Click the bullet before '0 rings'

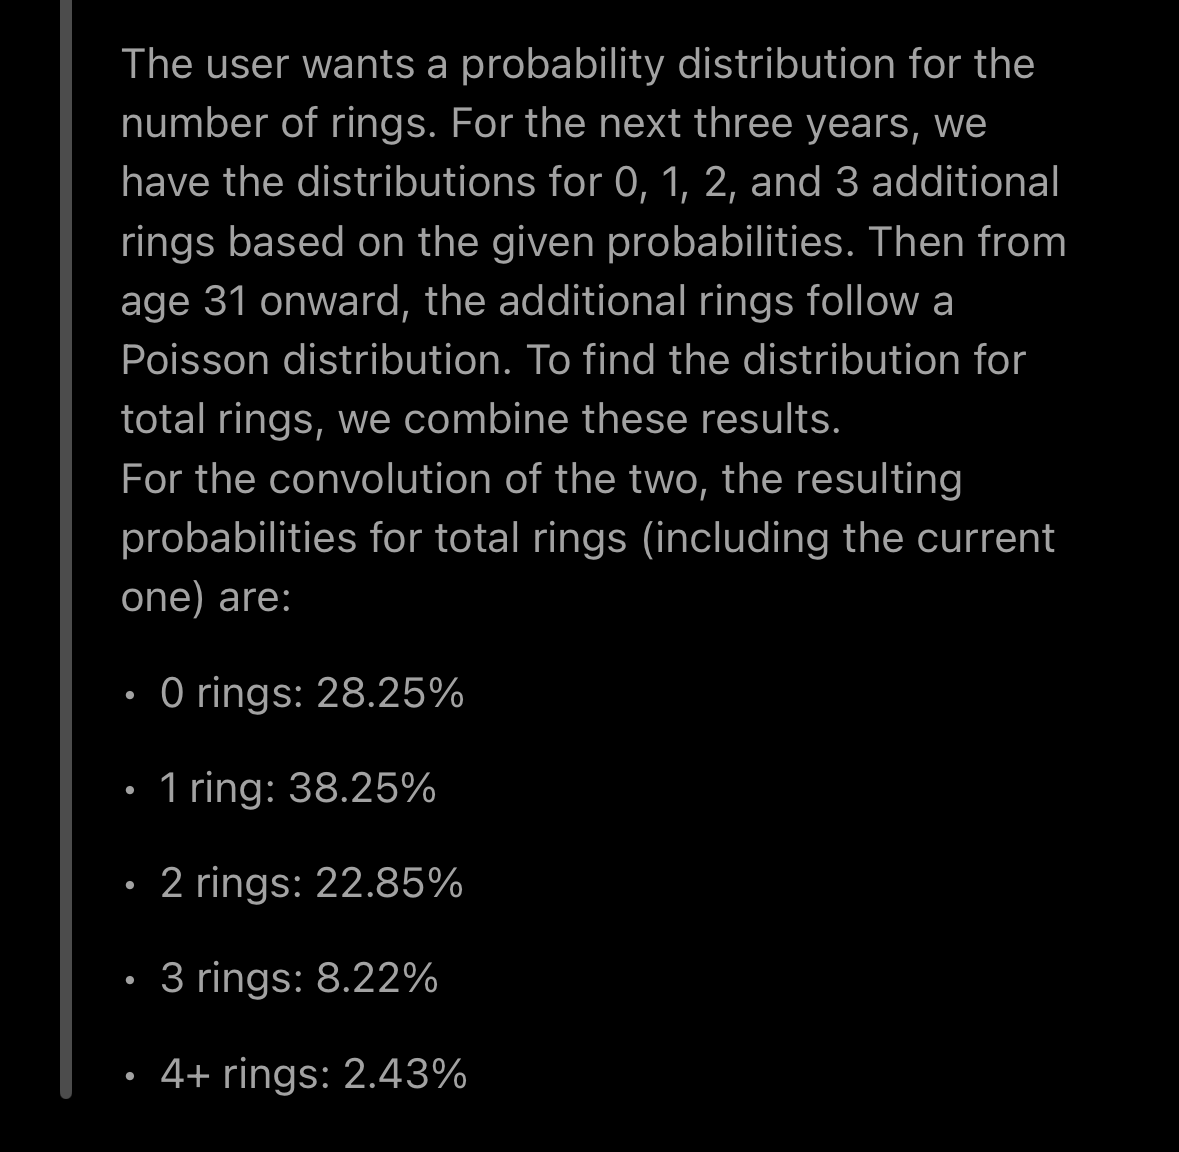point(131,696)
